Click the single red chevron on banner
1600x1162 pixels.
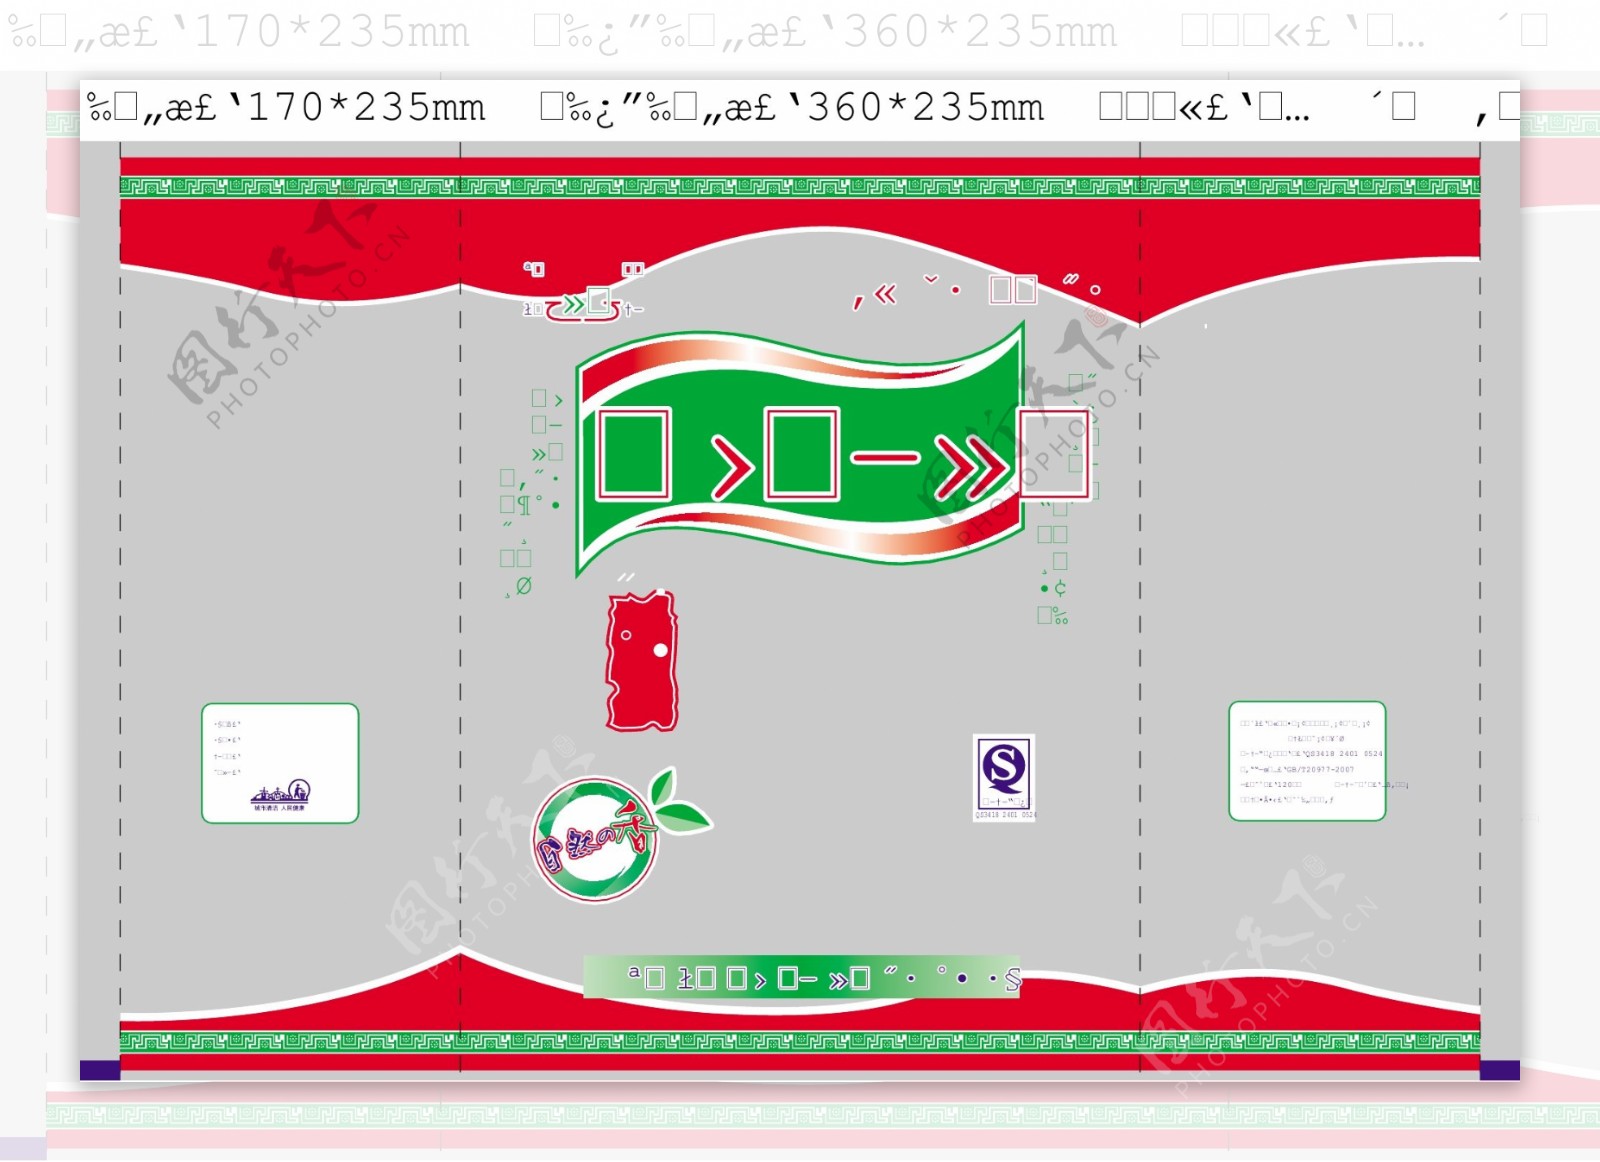pyautogui.click(x=732, y=466)
